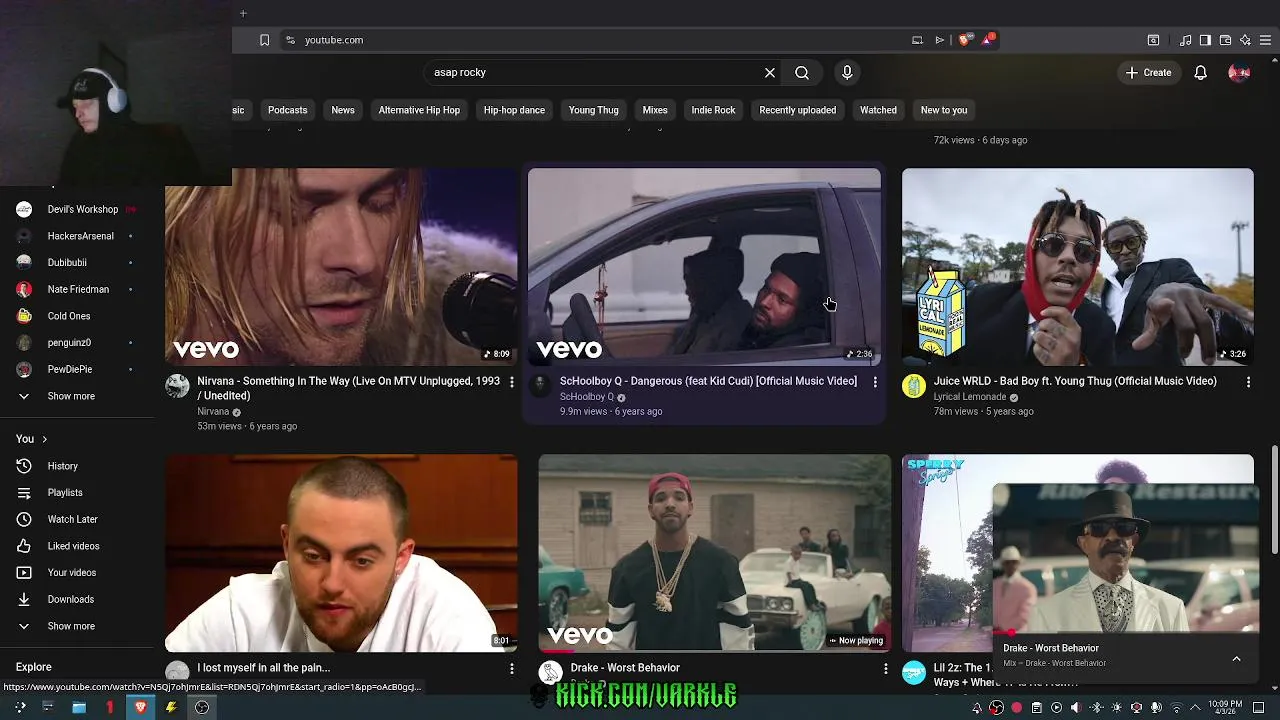Screen dimensions: 1280x720
Task: Select the Mixes filter chip
Action: point(655,110)
